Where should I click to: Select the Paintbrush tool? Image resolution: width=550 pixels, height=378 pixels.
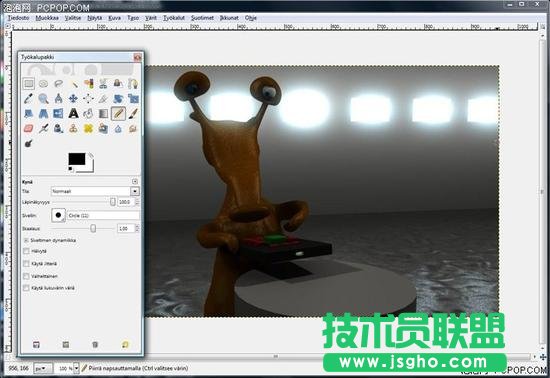133,113
